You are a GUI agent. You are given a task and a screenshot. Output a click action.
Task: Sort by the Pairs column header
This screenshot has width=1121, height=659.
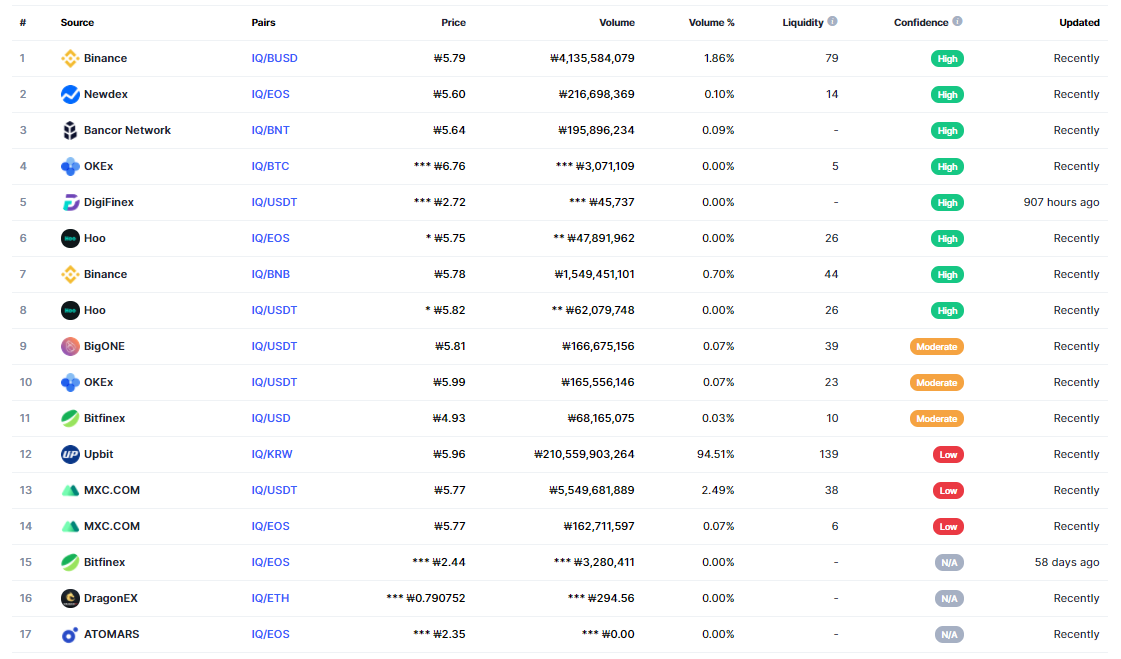coord(263,23)
